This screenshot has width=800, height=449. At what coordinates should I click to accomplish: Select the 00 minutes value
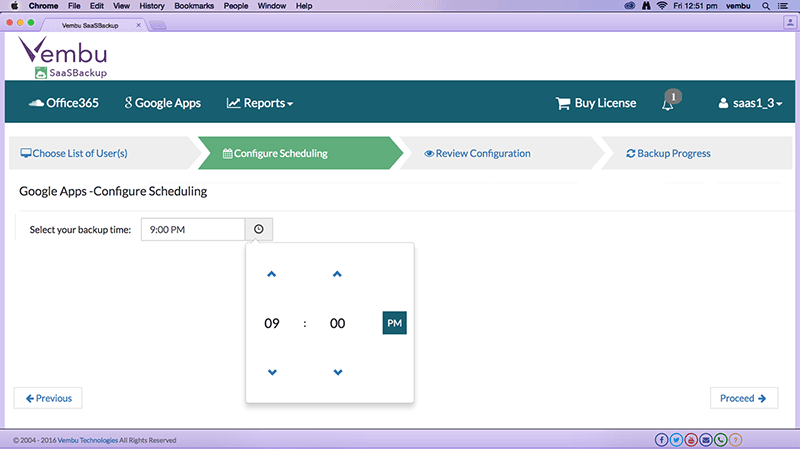click(x=337, y=323)
